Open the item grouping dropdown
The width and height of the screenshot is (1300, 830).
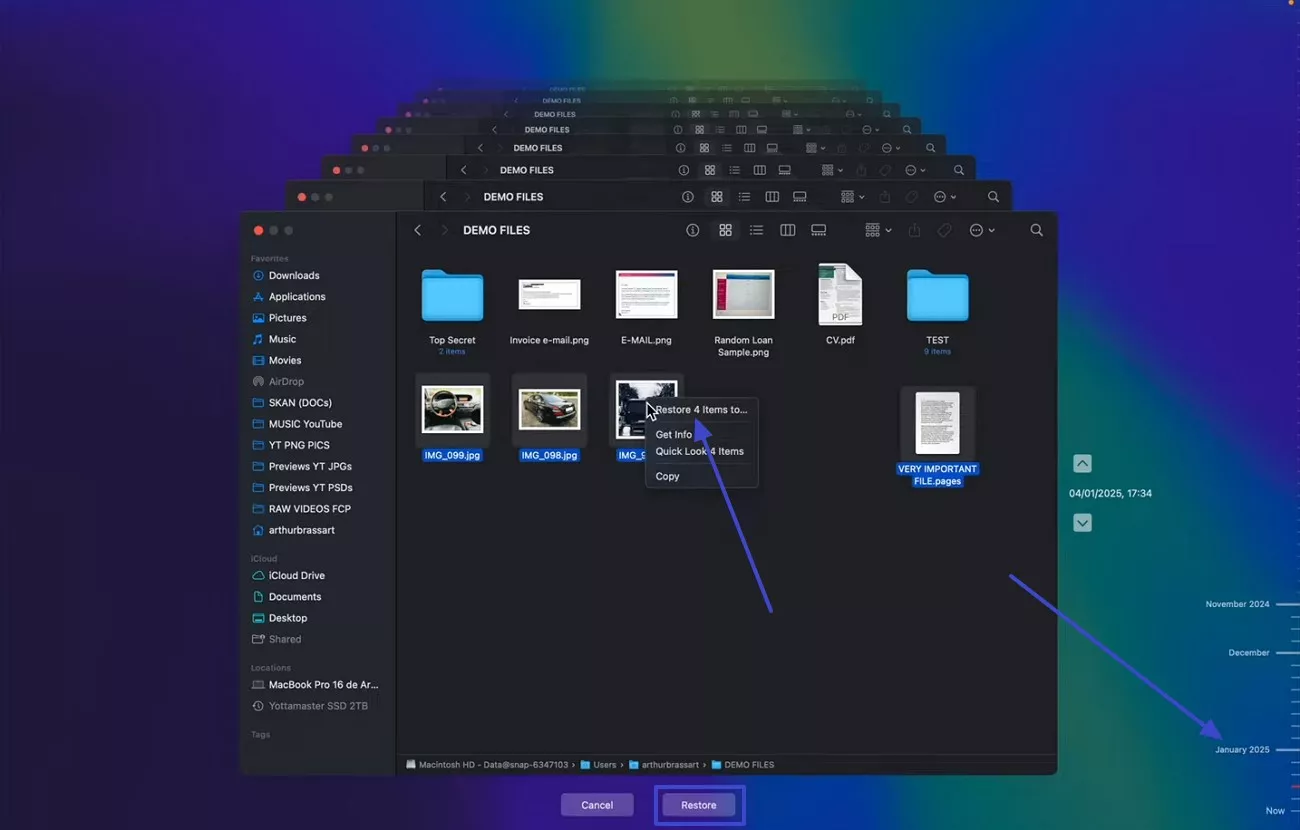pyautogui.click(x=877, y=230)
